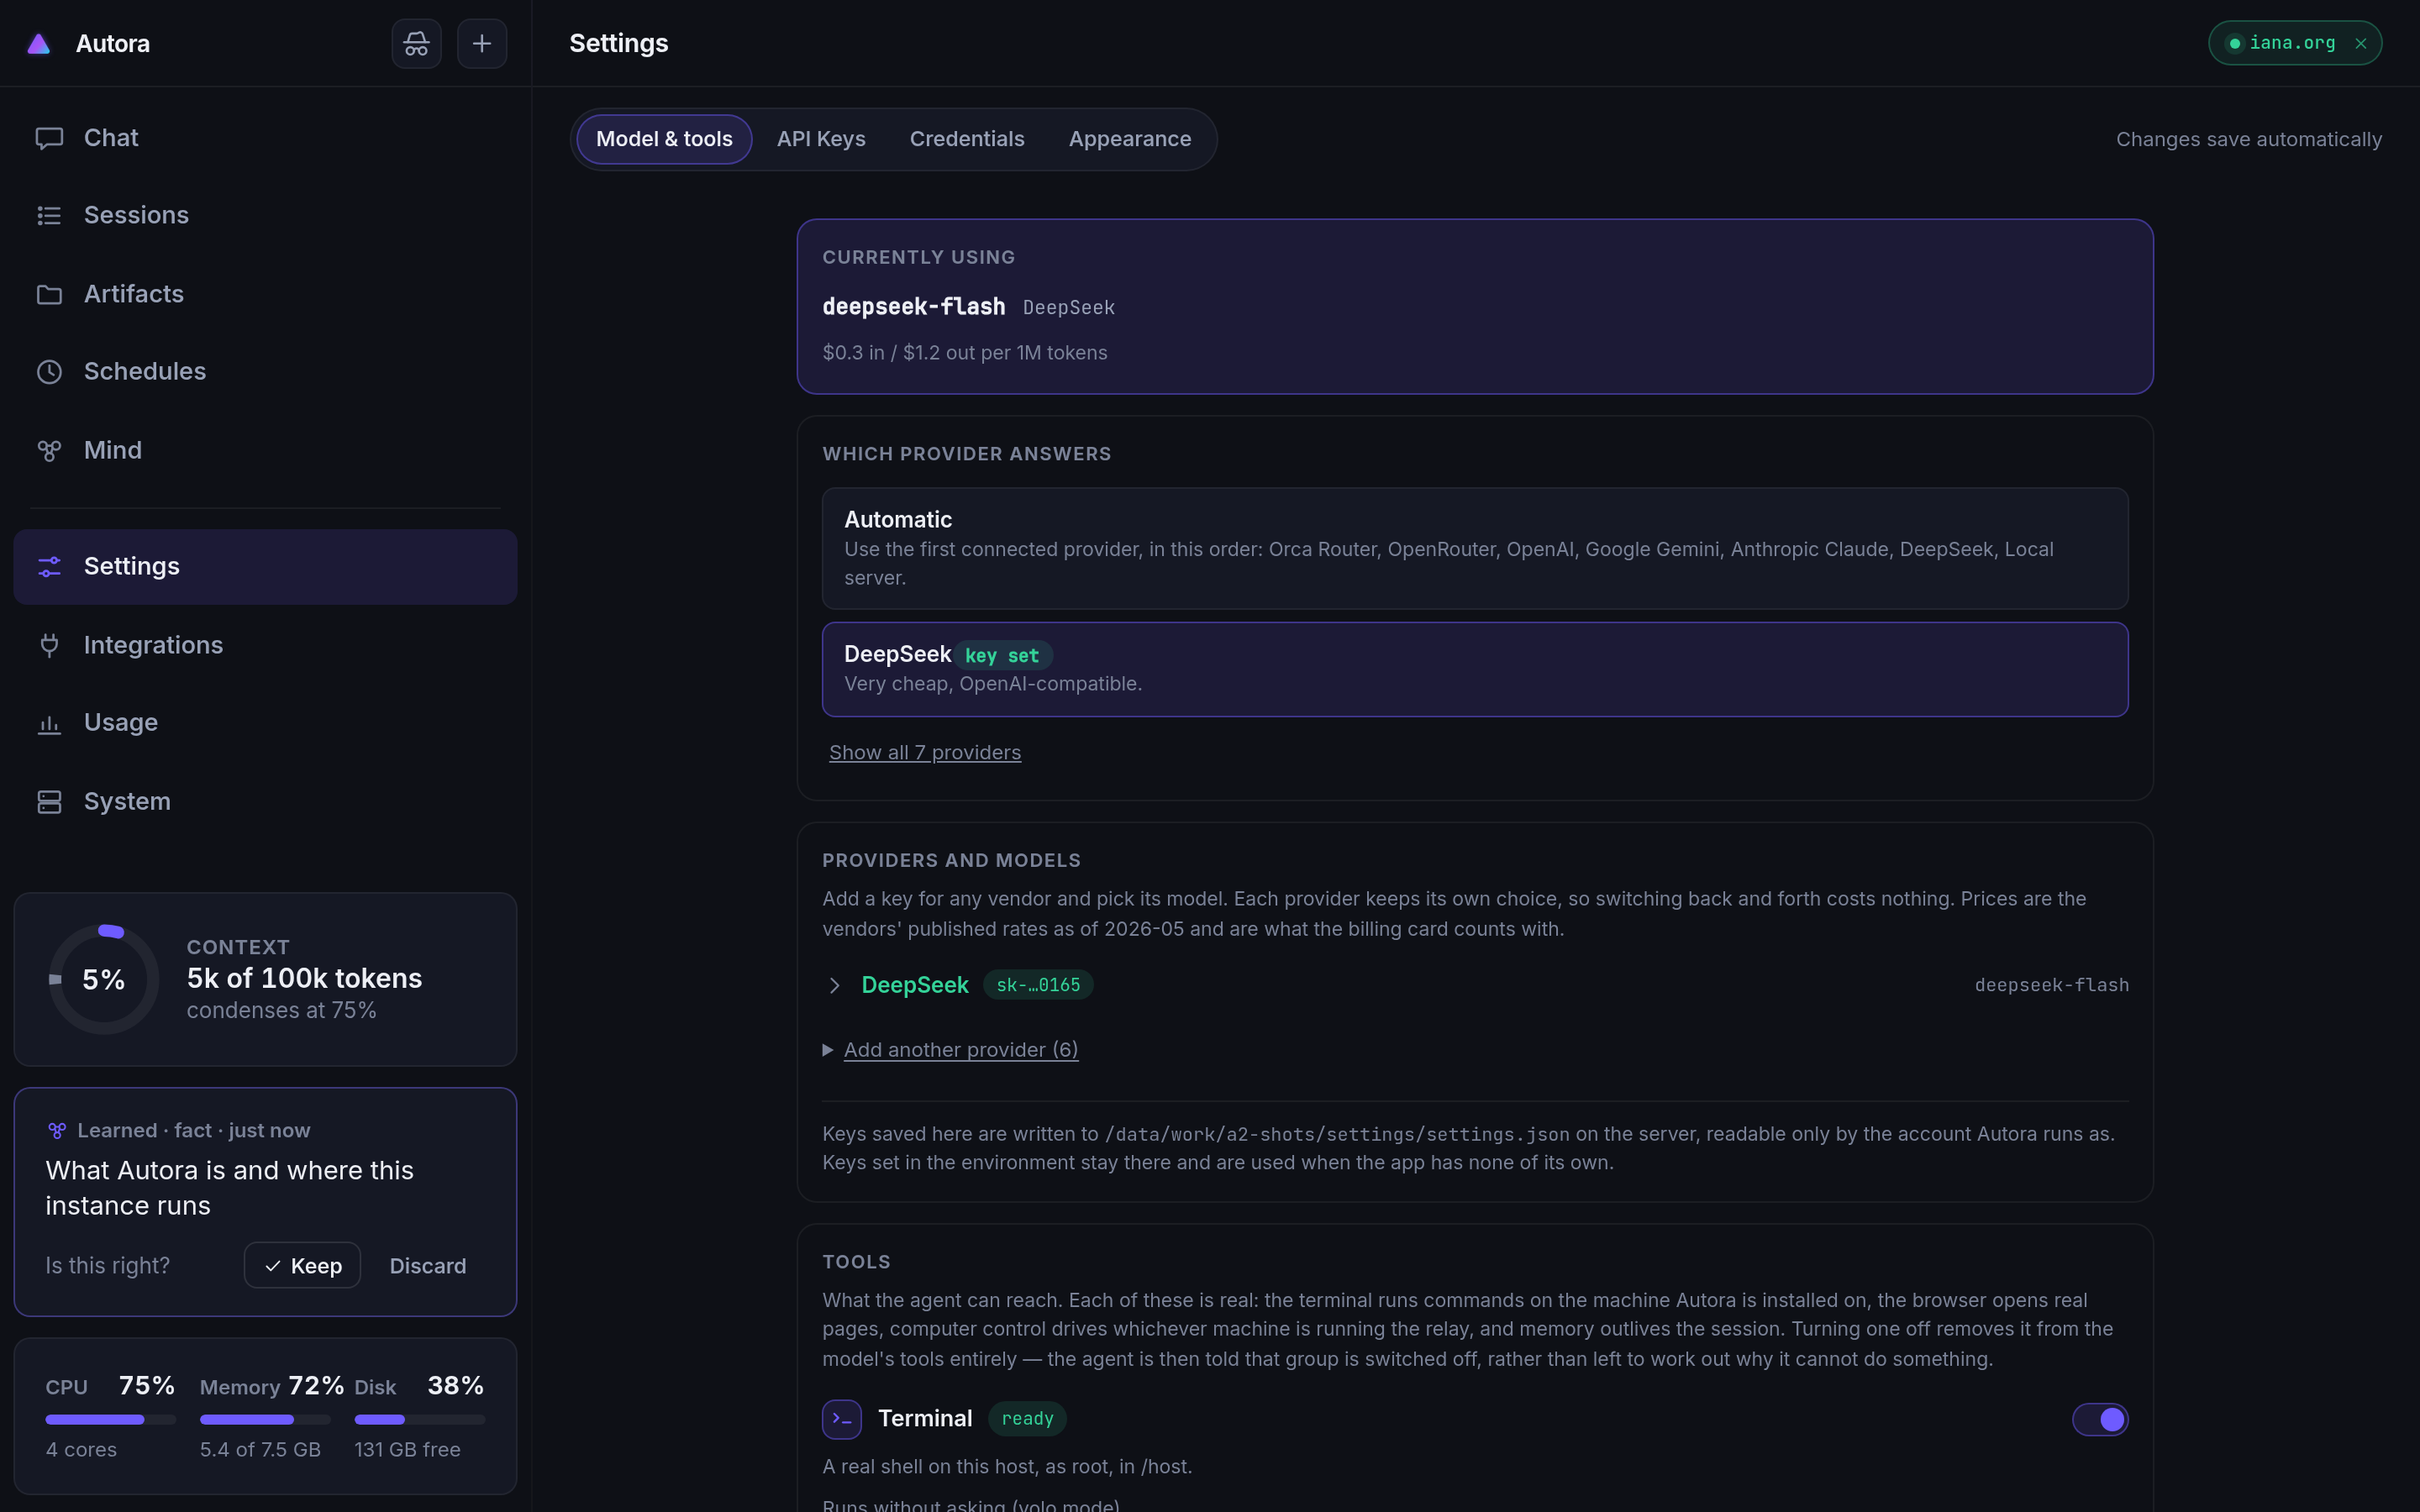This screenshot has height=1512, width=2420.
Task: Click the iana.org domain text
Action: click(2292, 43)
